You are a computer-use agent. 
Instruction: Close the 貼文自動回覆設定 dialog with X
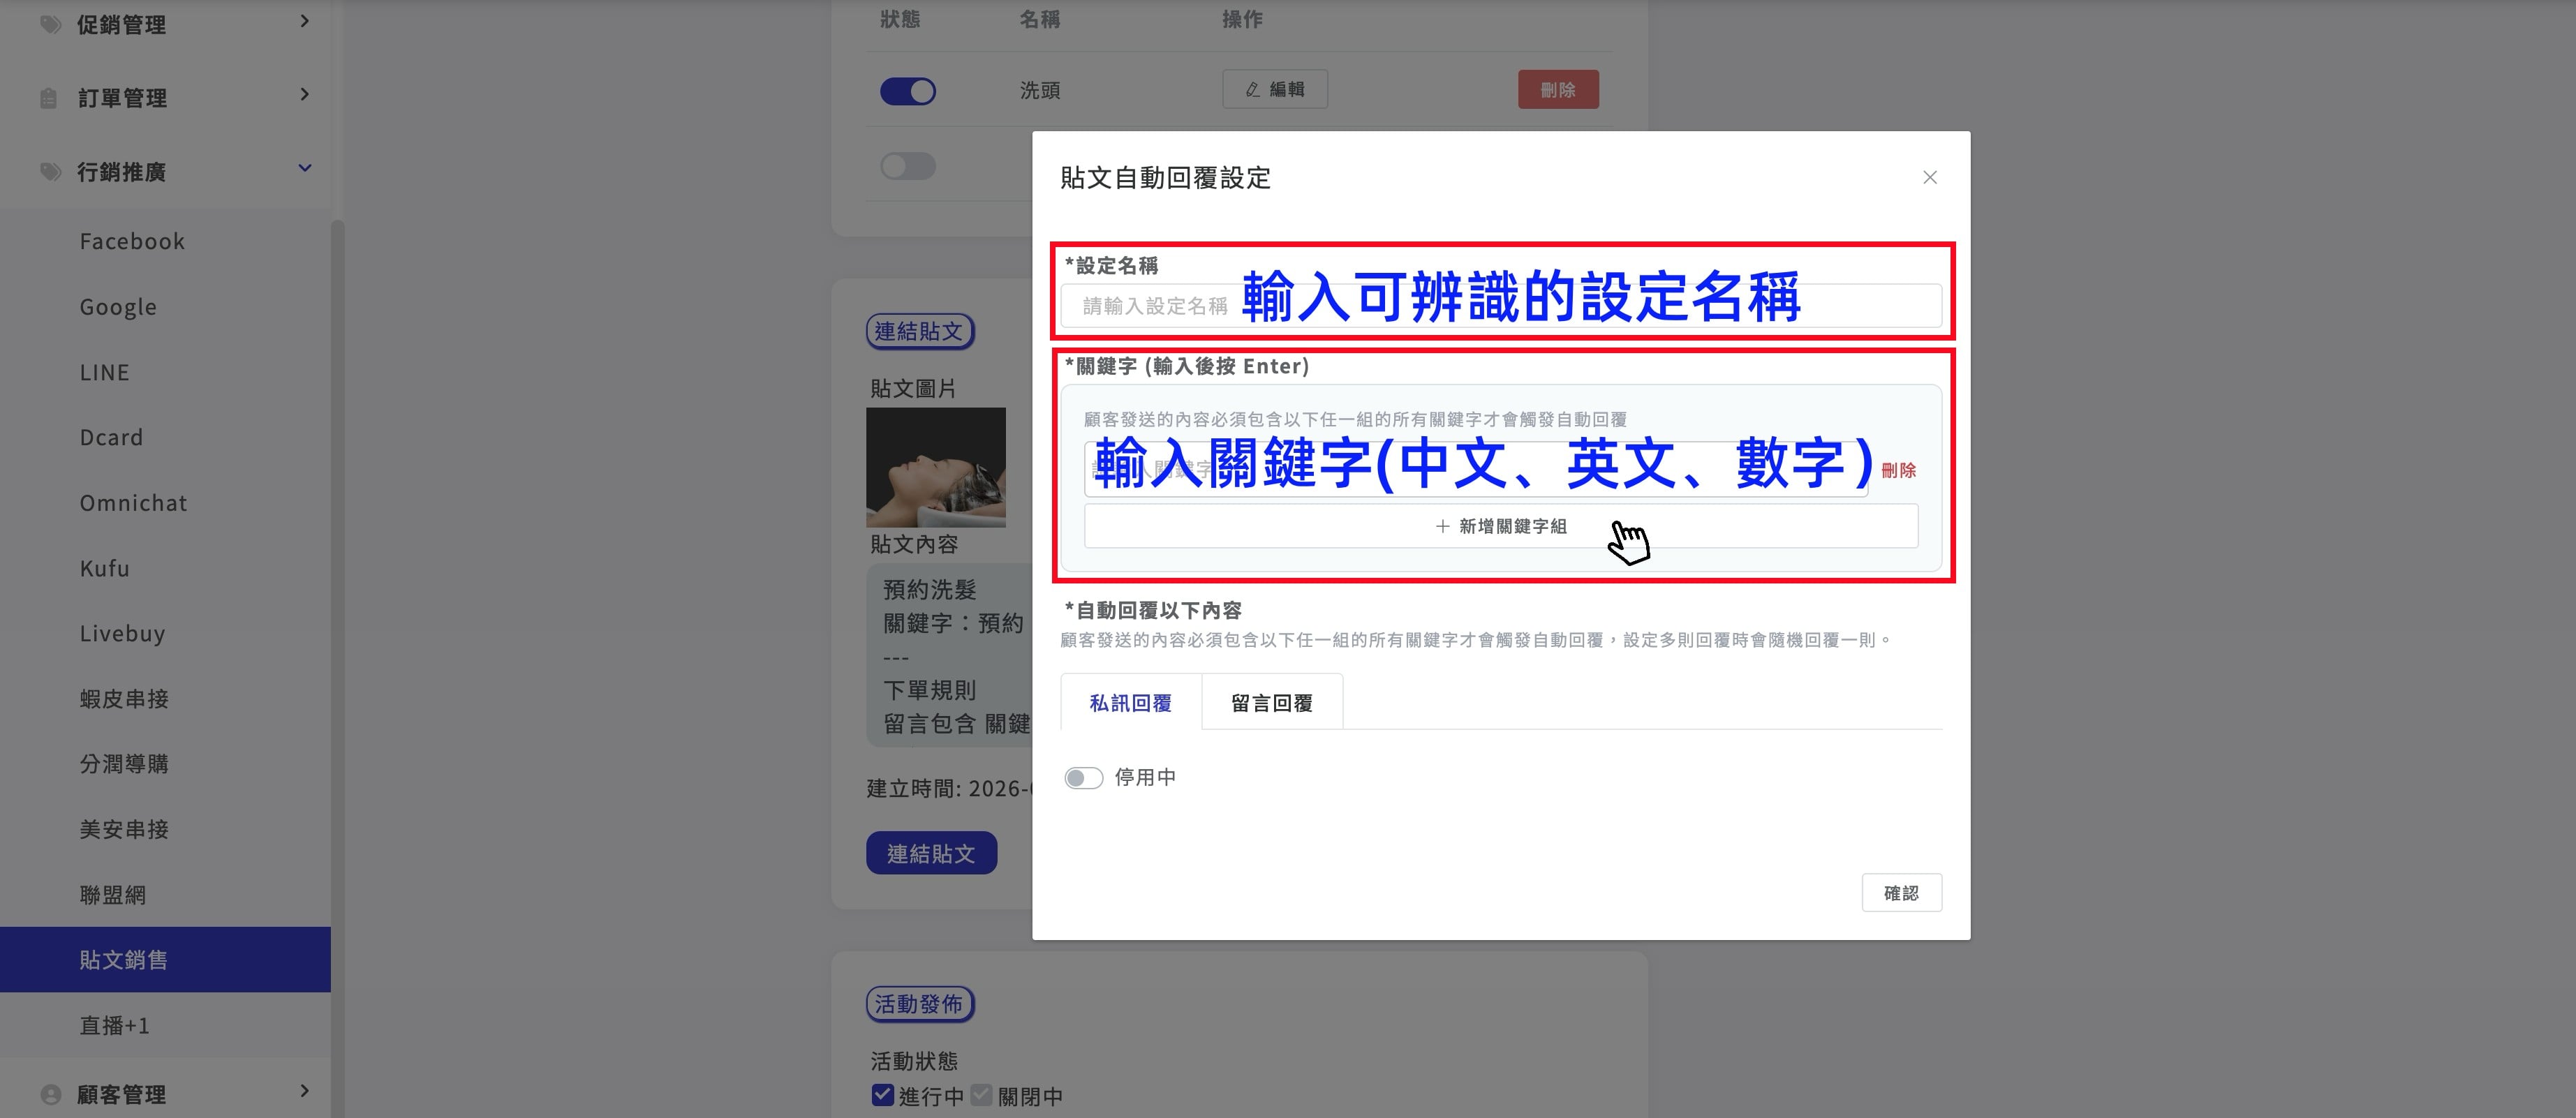point(1930,177)
